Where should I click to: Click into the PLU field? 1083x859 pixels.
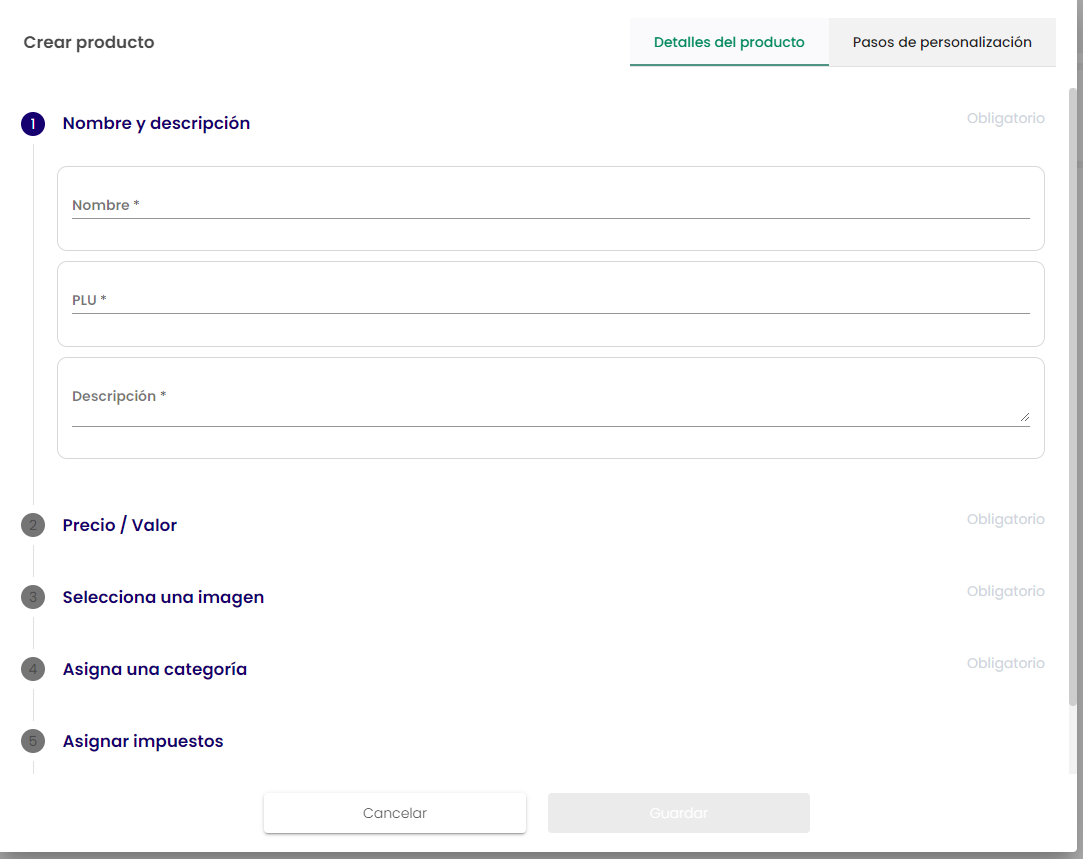point(550,301)
